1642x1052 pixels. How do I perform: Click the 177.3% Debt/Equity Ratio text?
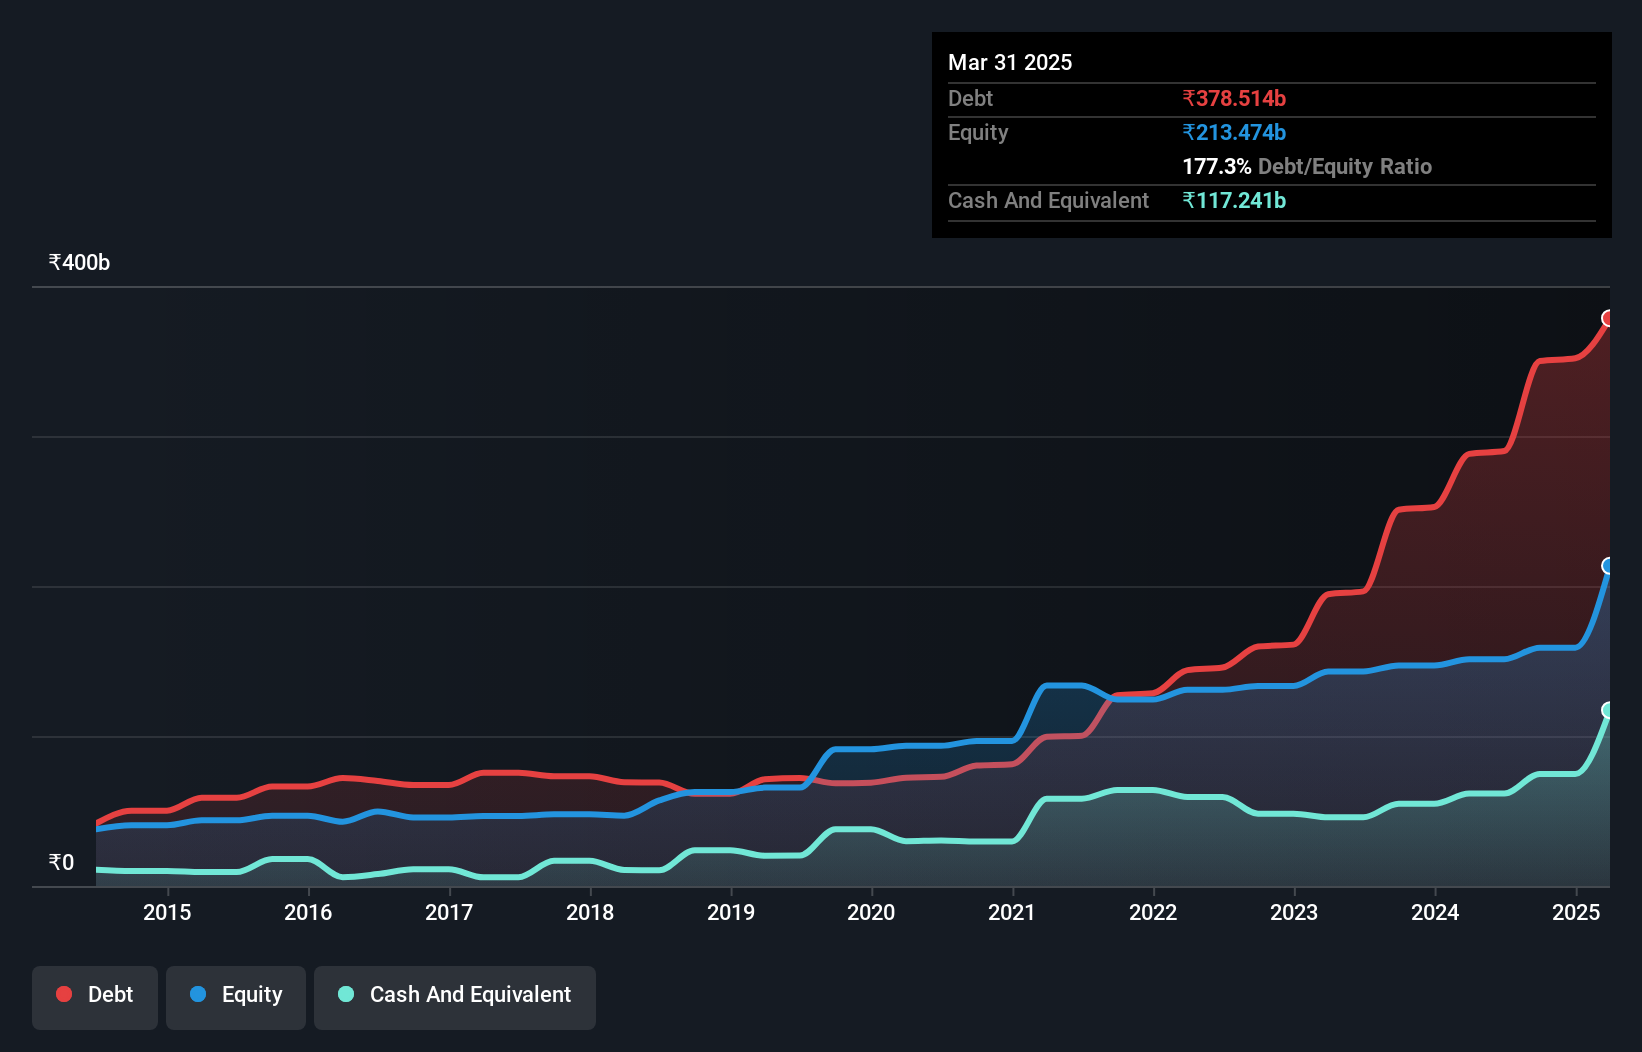click(x=1307, y=166)
